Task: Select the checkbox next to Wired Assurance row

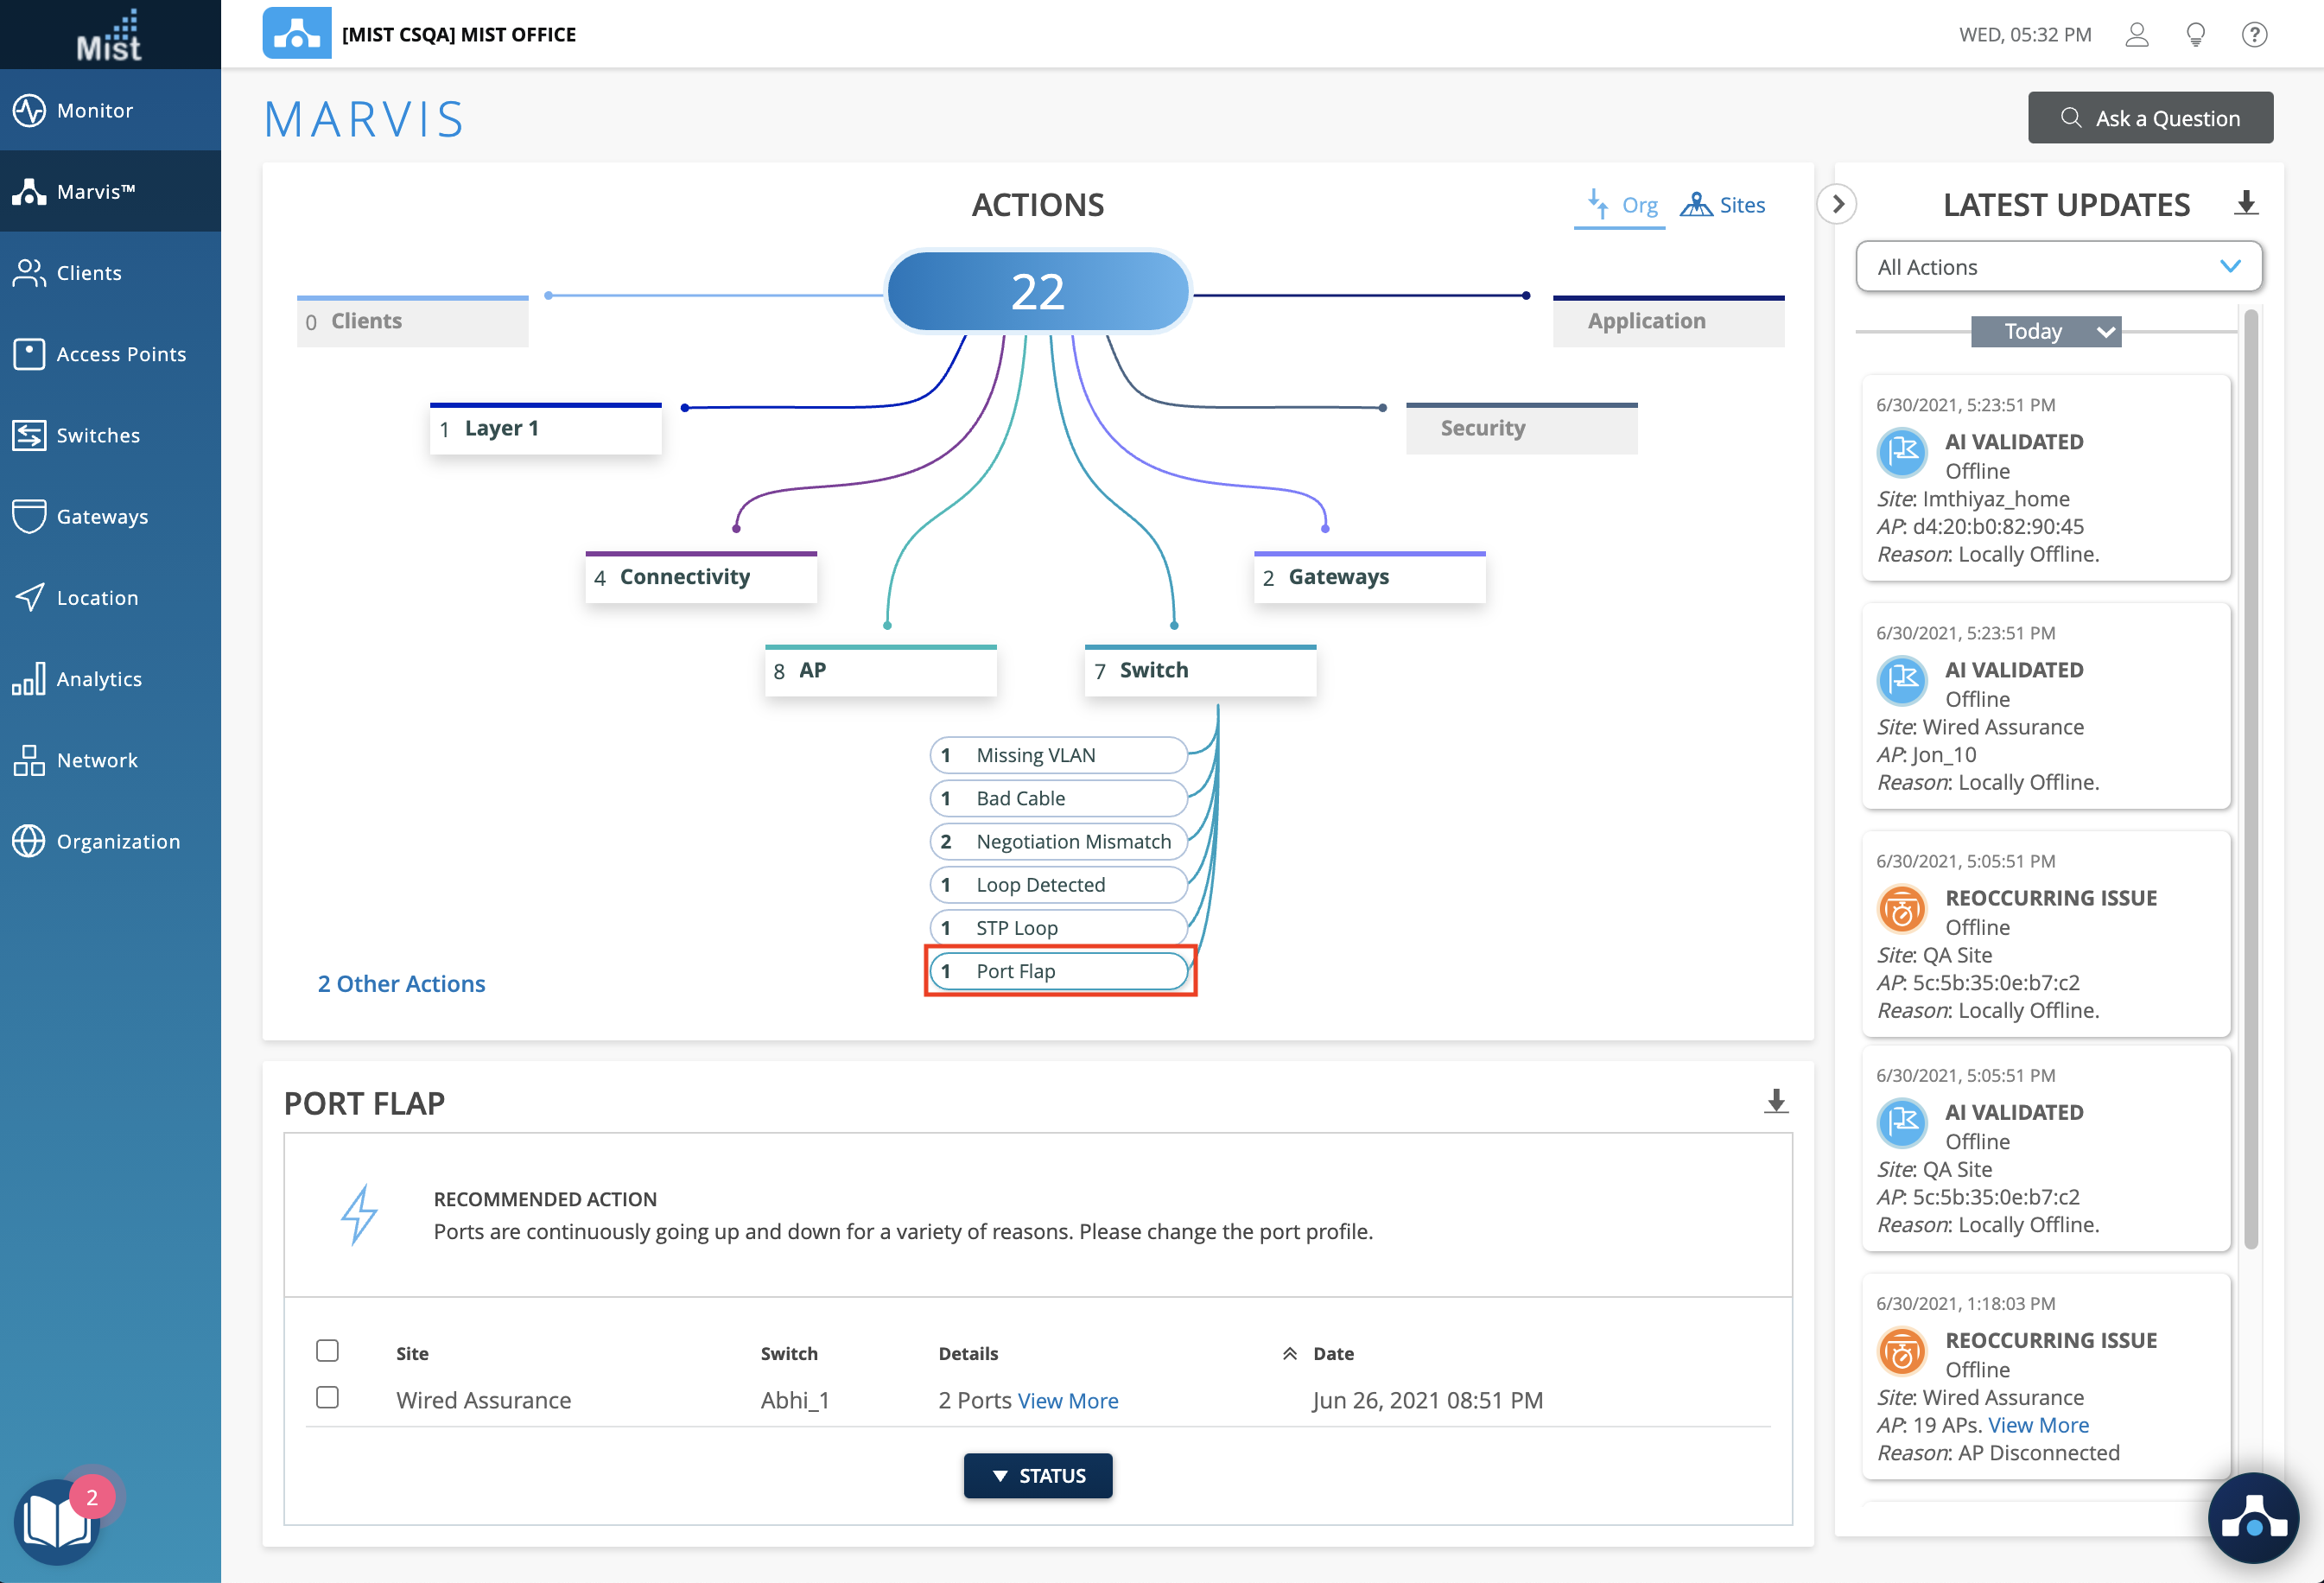Action: pos(328,1398)
